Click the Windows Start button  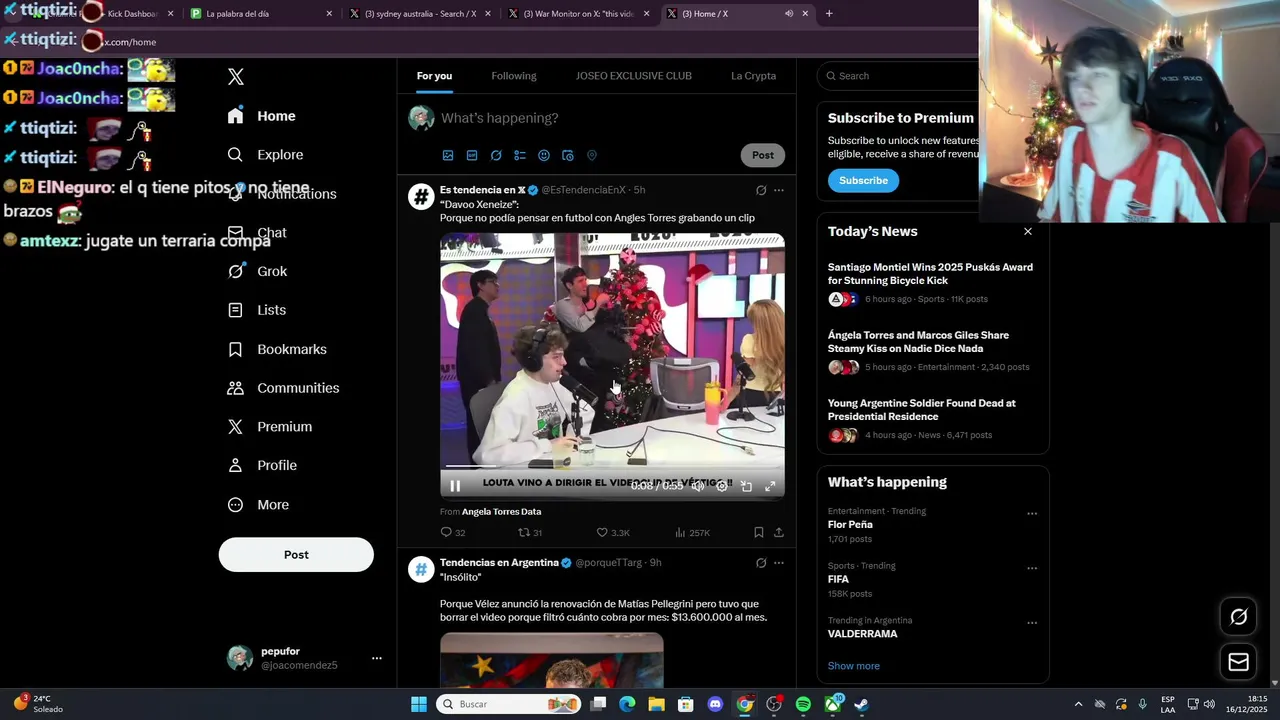[x=419, y=704]
